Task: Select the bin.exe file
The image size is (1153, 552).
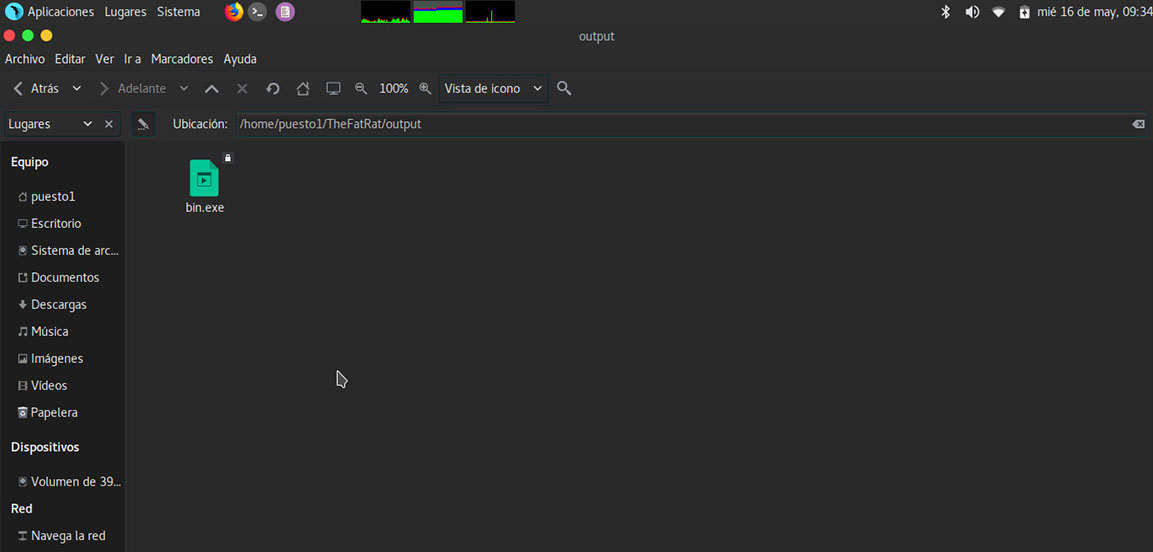Action: pos(204,185)
